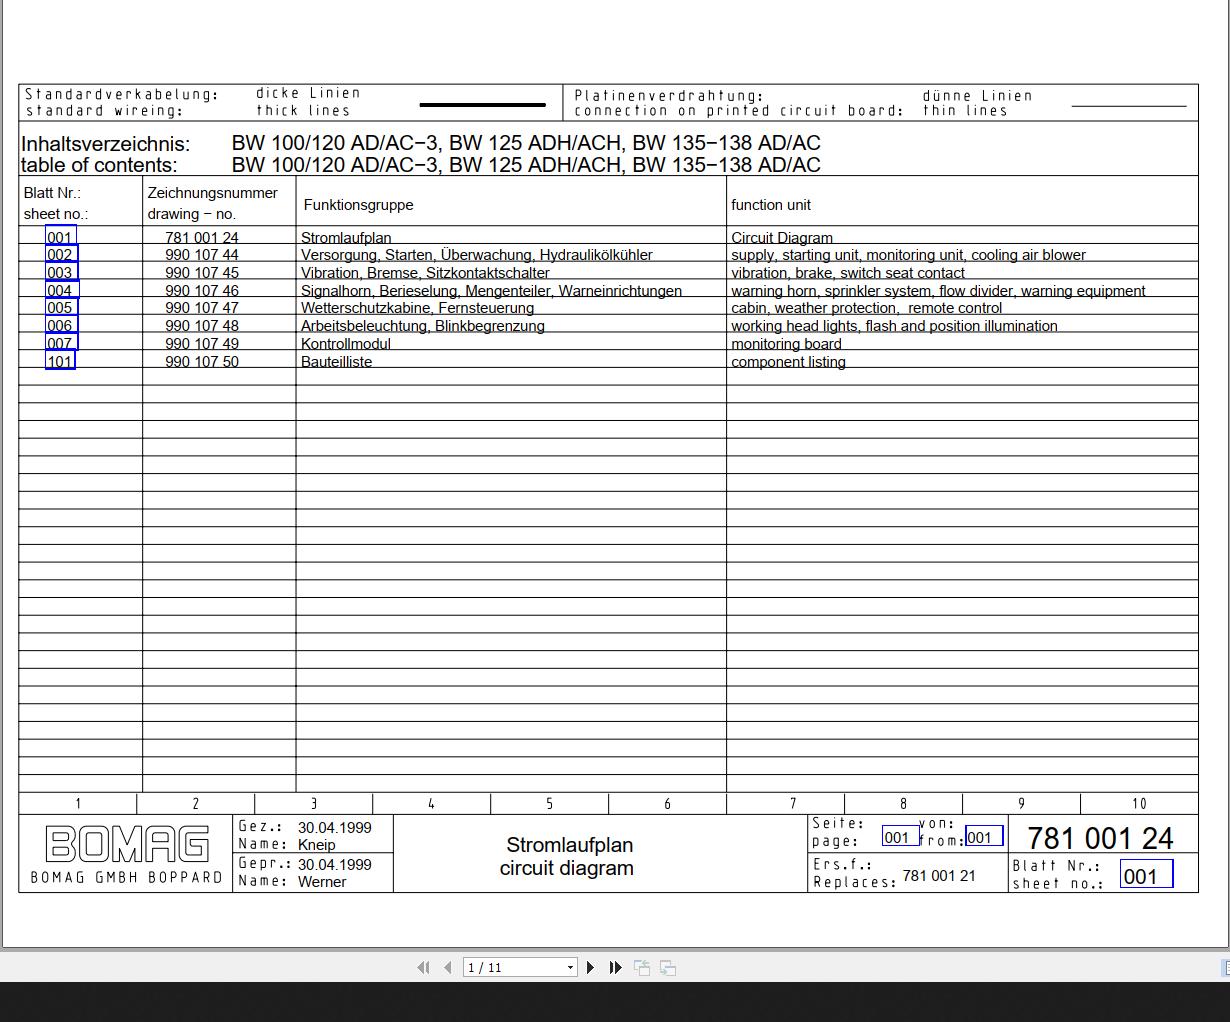Screen dimensions: 1230x1022
Task: Click large drawing number 781 001 24 bottom right
Action: pyautogui.click(x=1100, y=838)
